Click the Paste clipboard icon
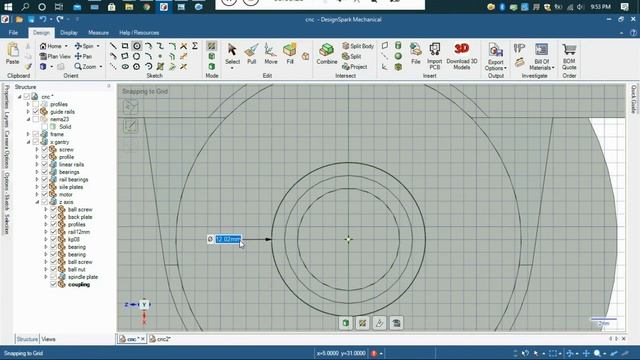Image resolution: width=640 pixels, height=360 pixels. 13,54
